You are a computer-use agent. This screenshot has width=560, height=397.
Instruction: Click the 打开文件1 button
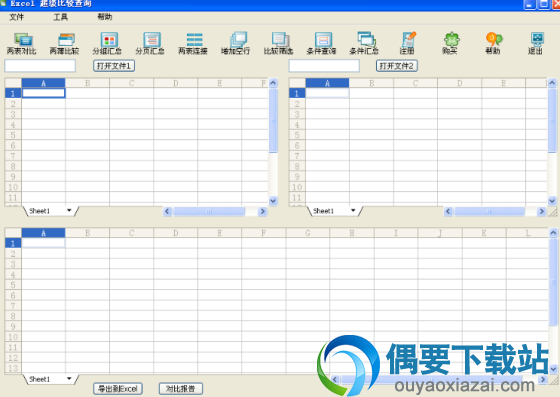(x=114, y=66)
